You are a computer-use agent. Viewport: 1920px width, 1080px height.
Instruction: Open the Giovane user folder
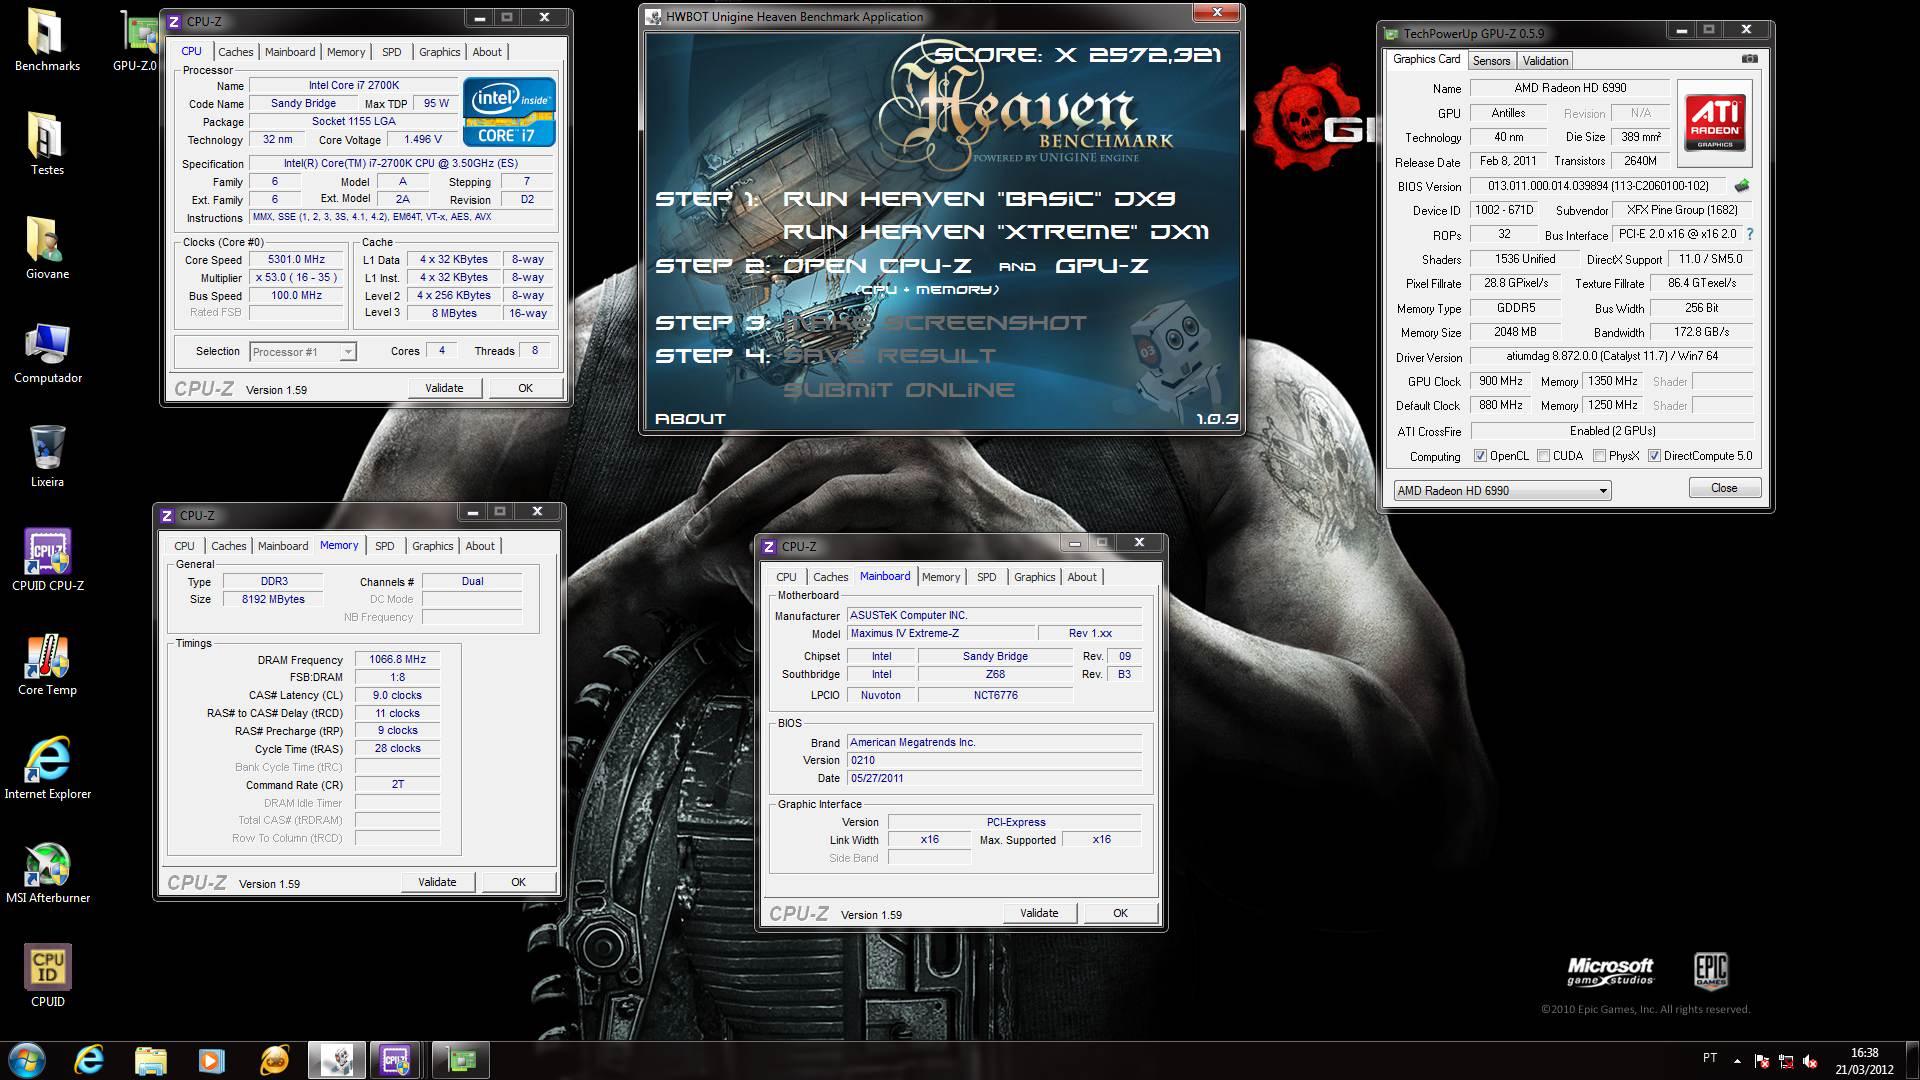tap(47, 248)
